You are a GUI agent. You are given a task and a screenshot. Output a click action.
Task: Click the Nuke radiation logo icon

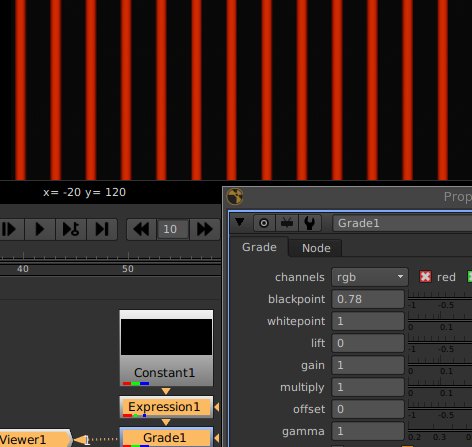click(235, 196)
